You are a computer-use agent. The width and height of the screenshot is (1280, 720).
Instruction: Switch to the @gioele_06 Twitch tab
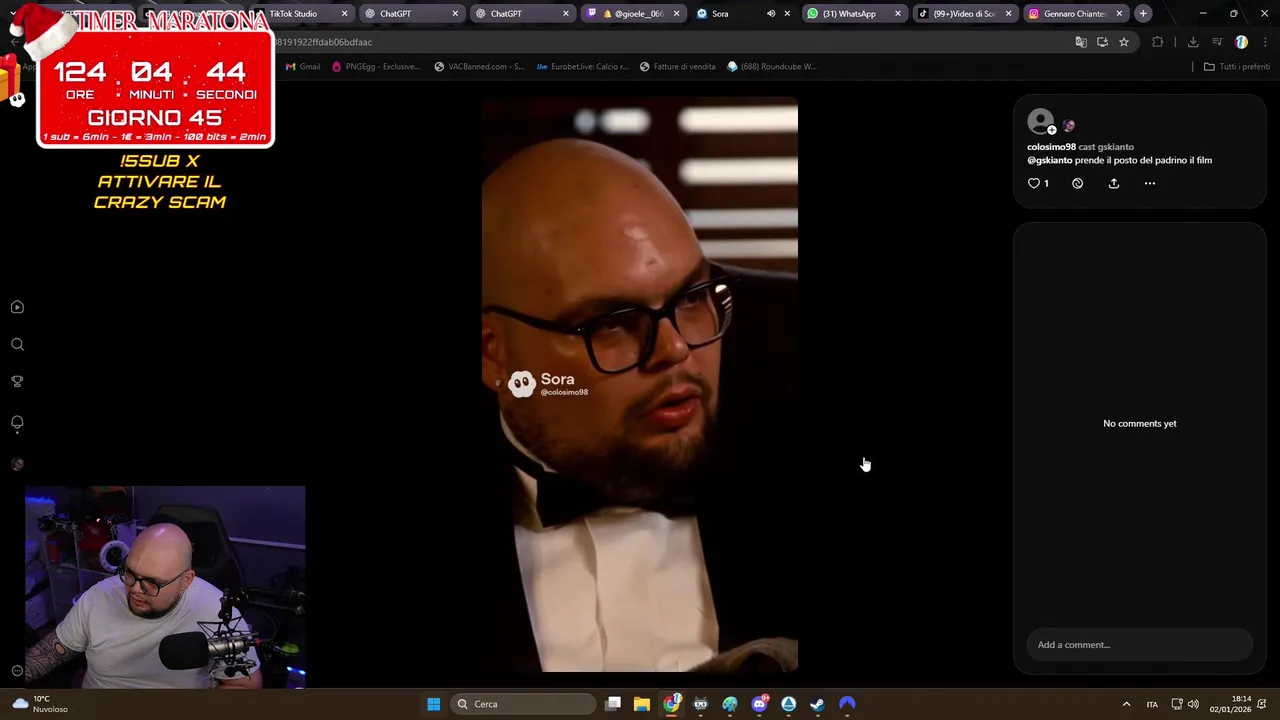click(632, 14)
